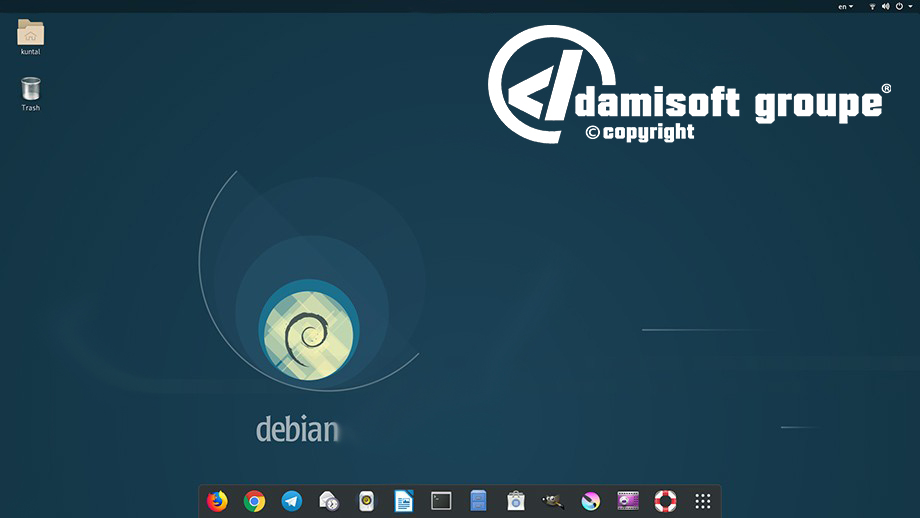Launch the Terminal application
Image resolution: width=920 pixels, height=518 pixels.
point(441,501)
